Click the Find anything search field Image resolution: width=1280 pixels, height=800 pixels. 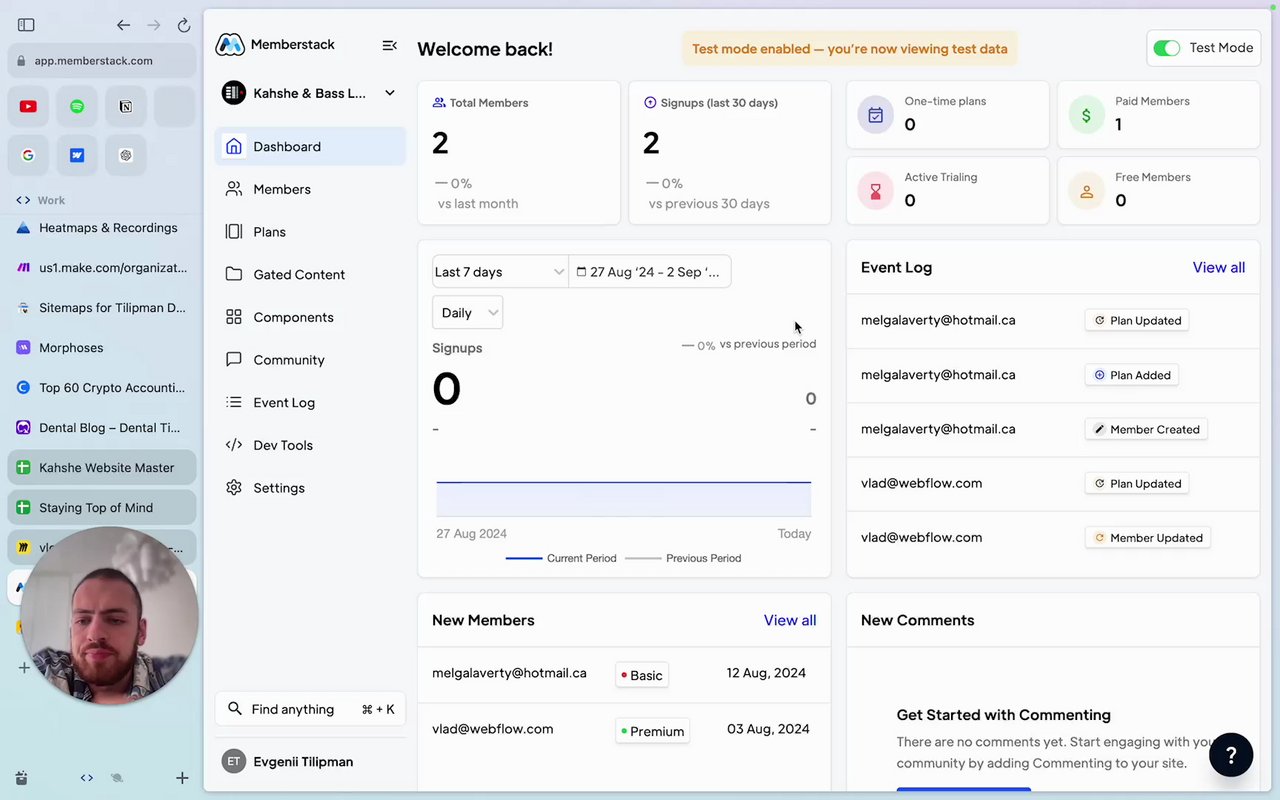295,709
